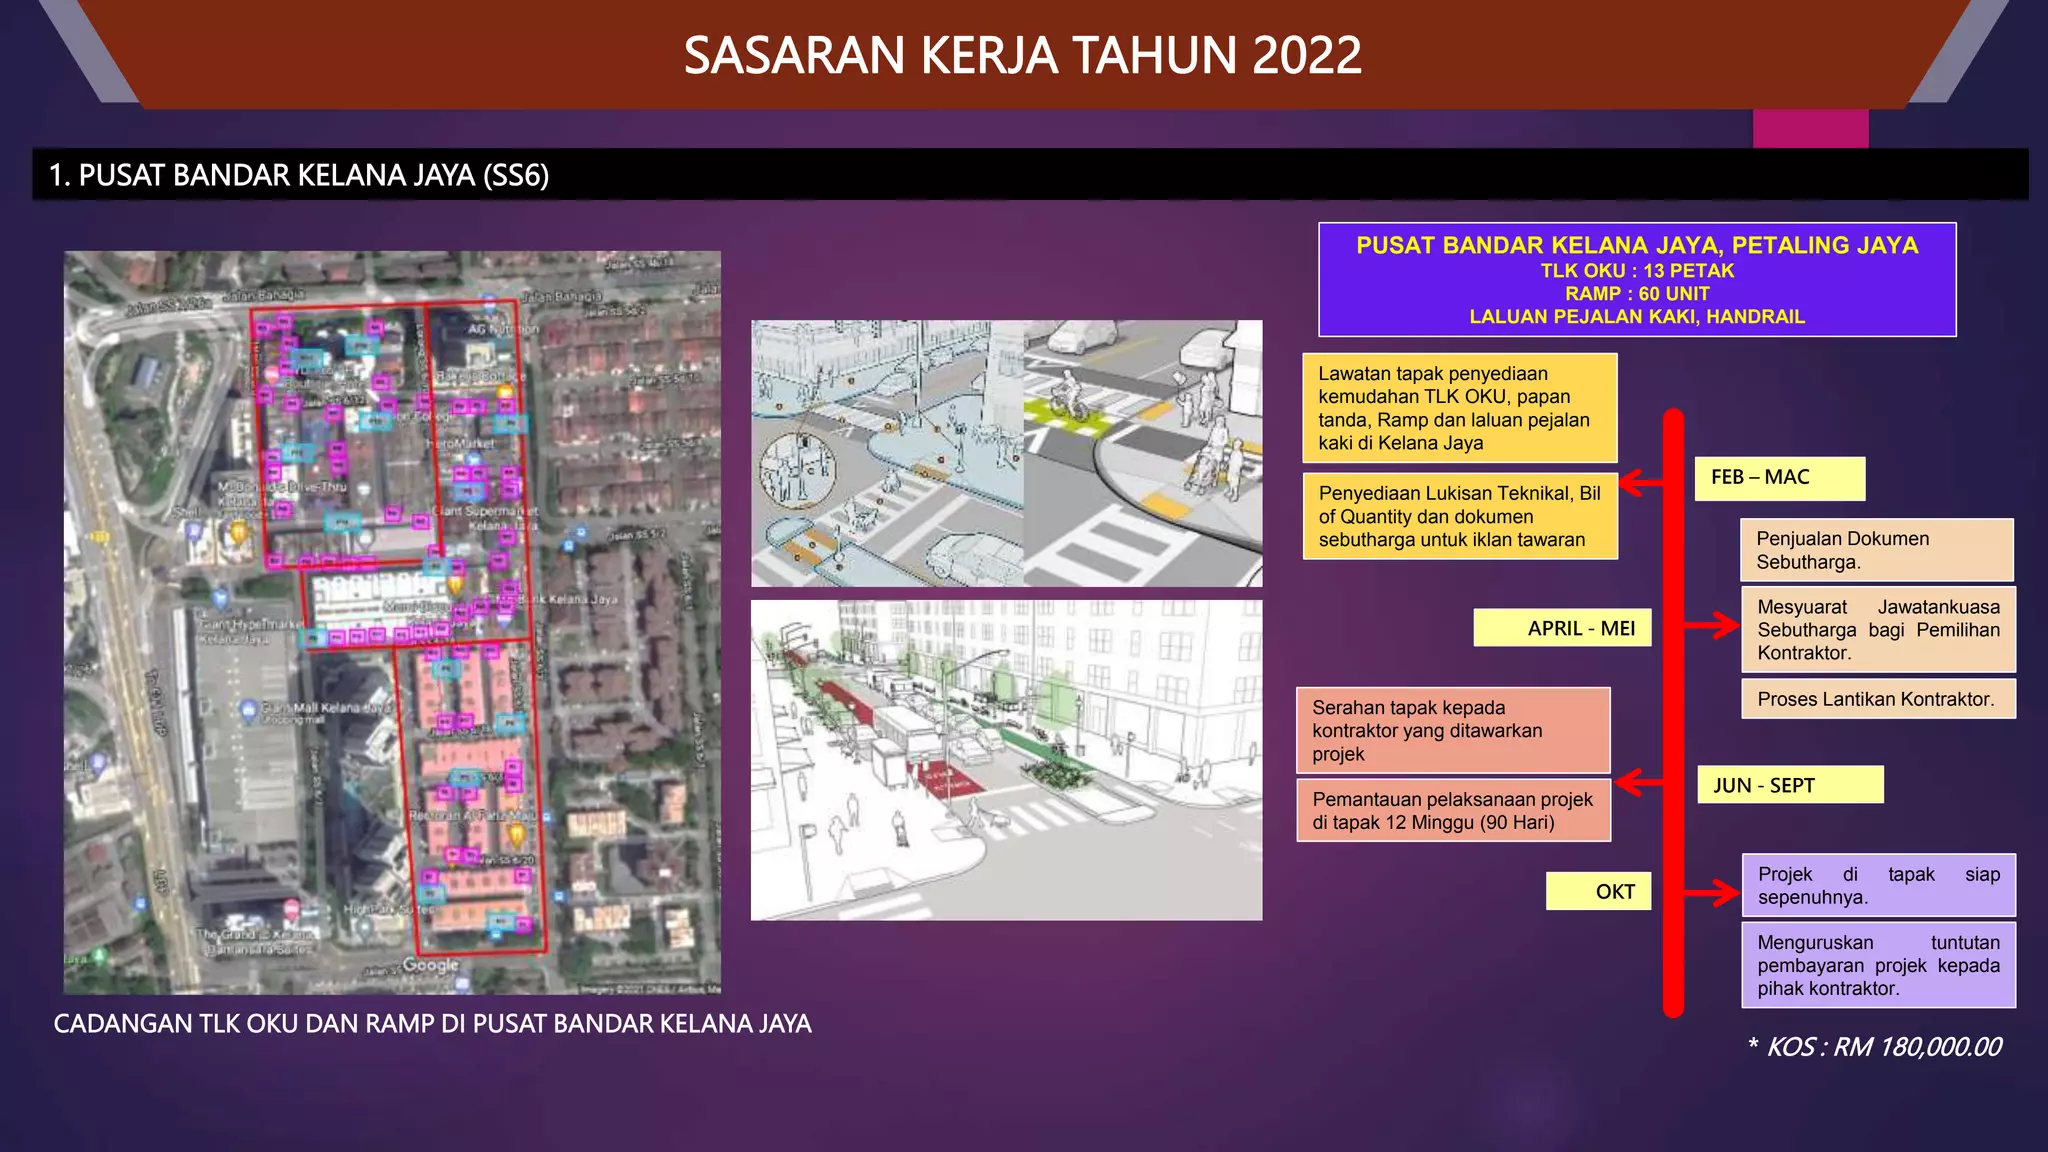Click the Proses Lantikan Kontraktor box
This screenshot has height=1152, width=2048.
point(1877,699)
